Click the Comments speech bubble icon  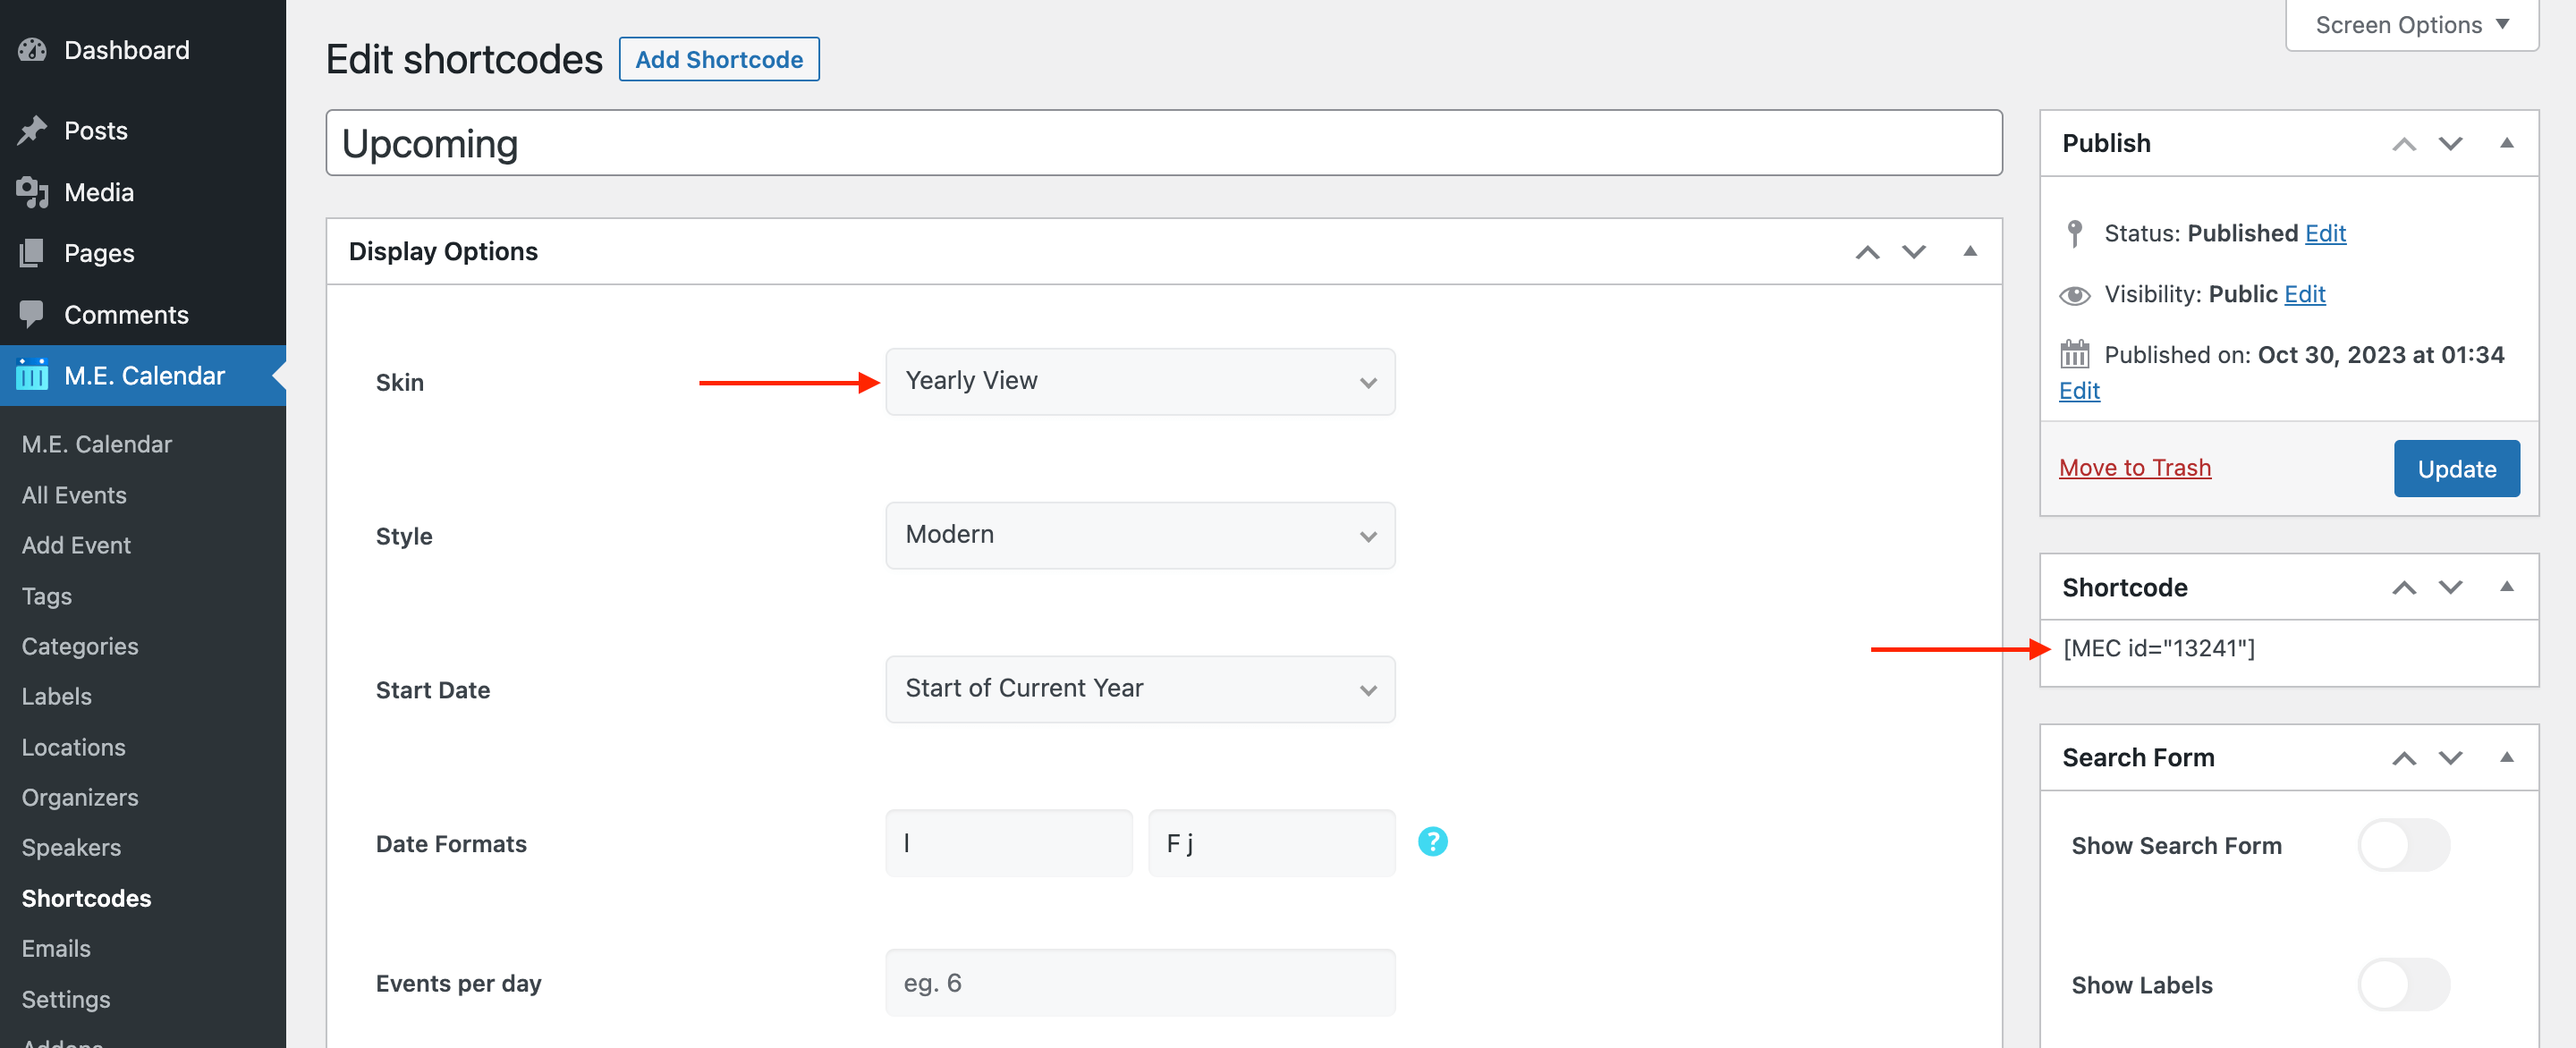pyautogui.click(x=32, y=314)
